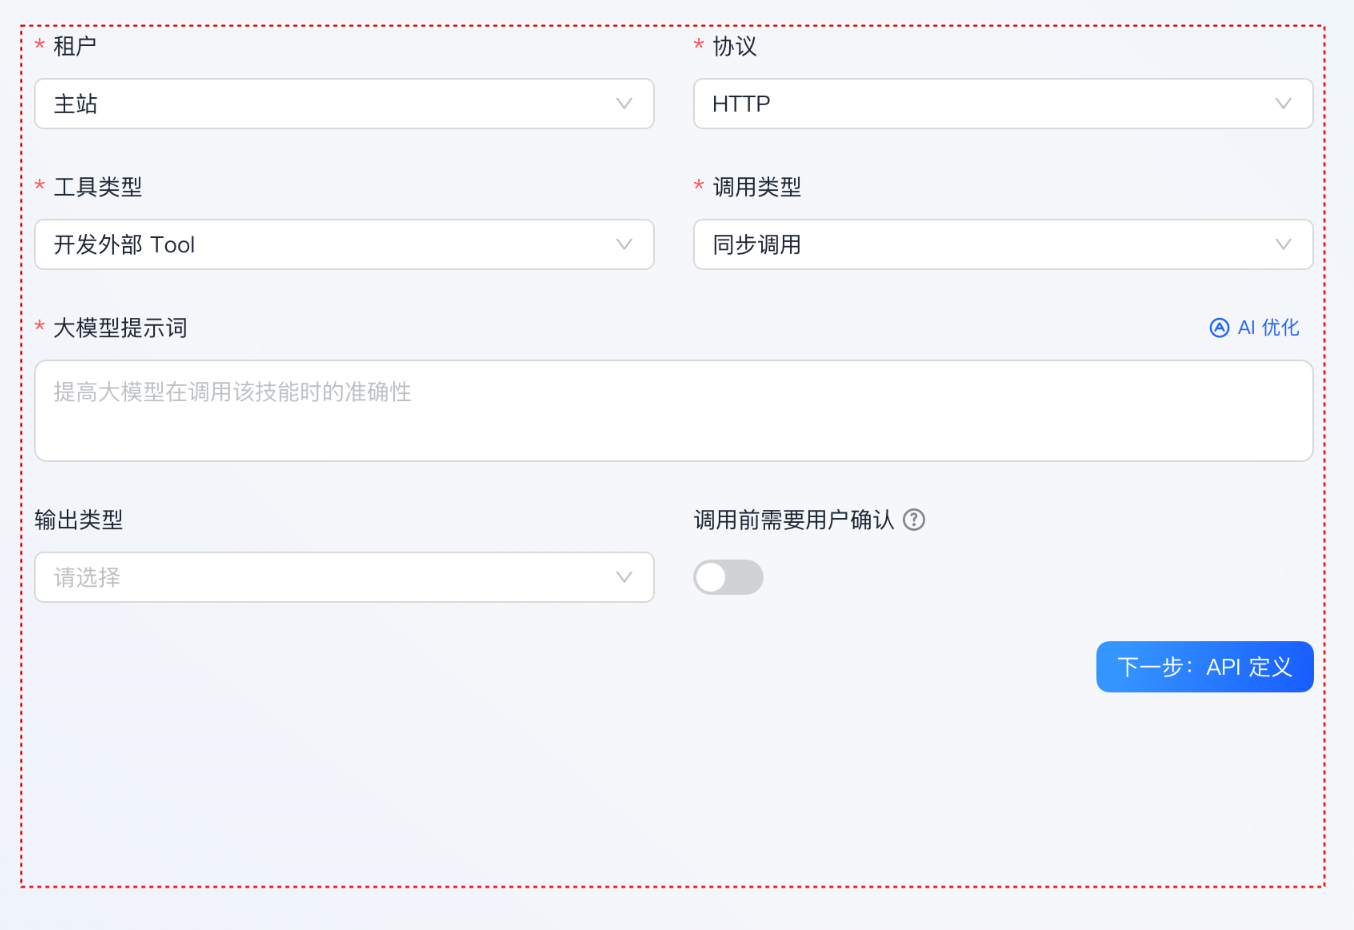The image size is (1354, 930).
Task: Open the 租户 dropdown showing 主站
Action: pos(330,104)
